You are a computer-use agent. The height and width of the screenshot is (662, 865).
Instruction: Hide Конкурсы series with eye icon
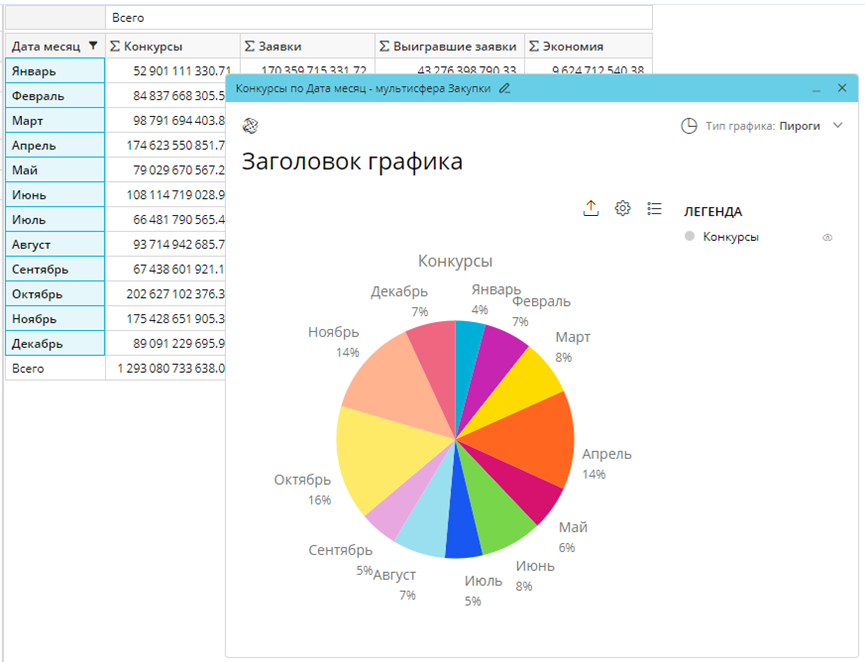click(x=827, y=238)
